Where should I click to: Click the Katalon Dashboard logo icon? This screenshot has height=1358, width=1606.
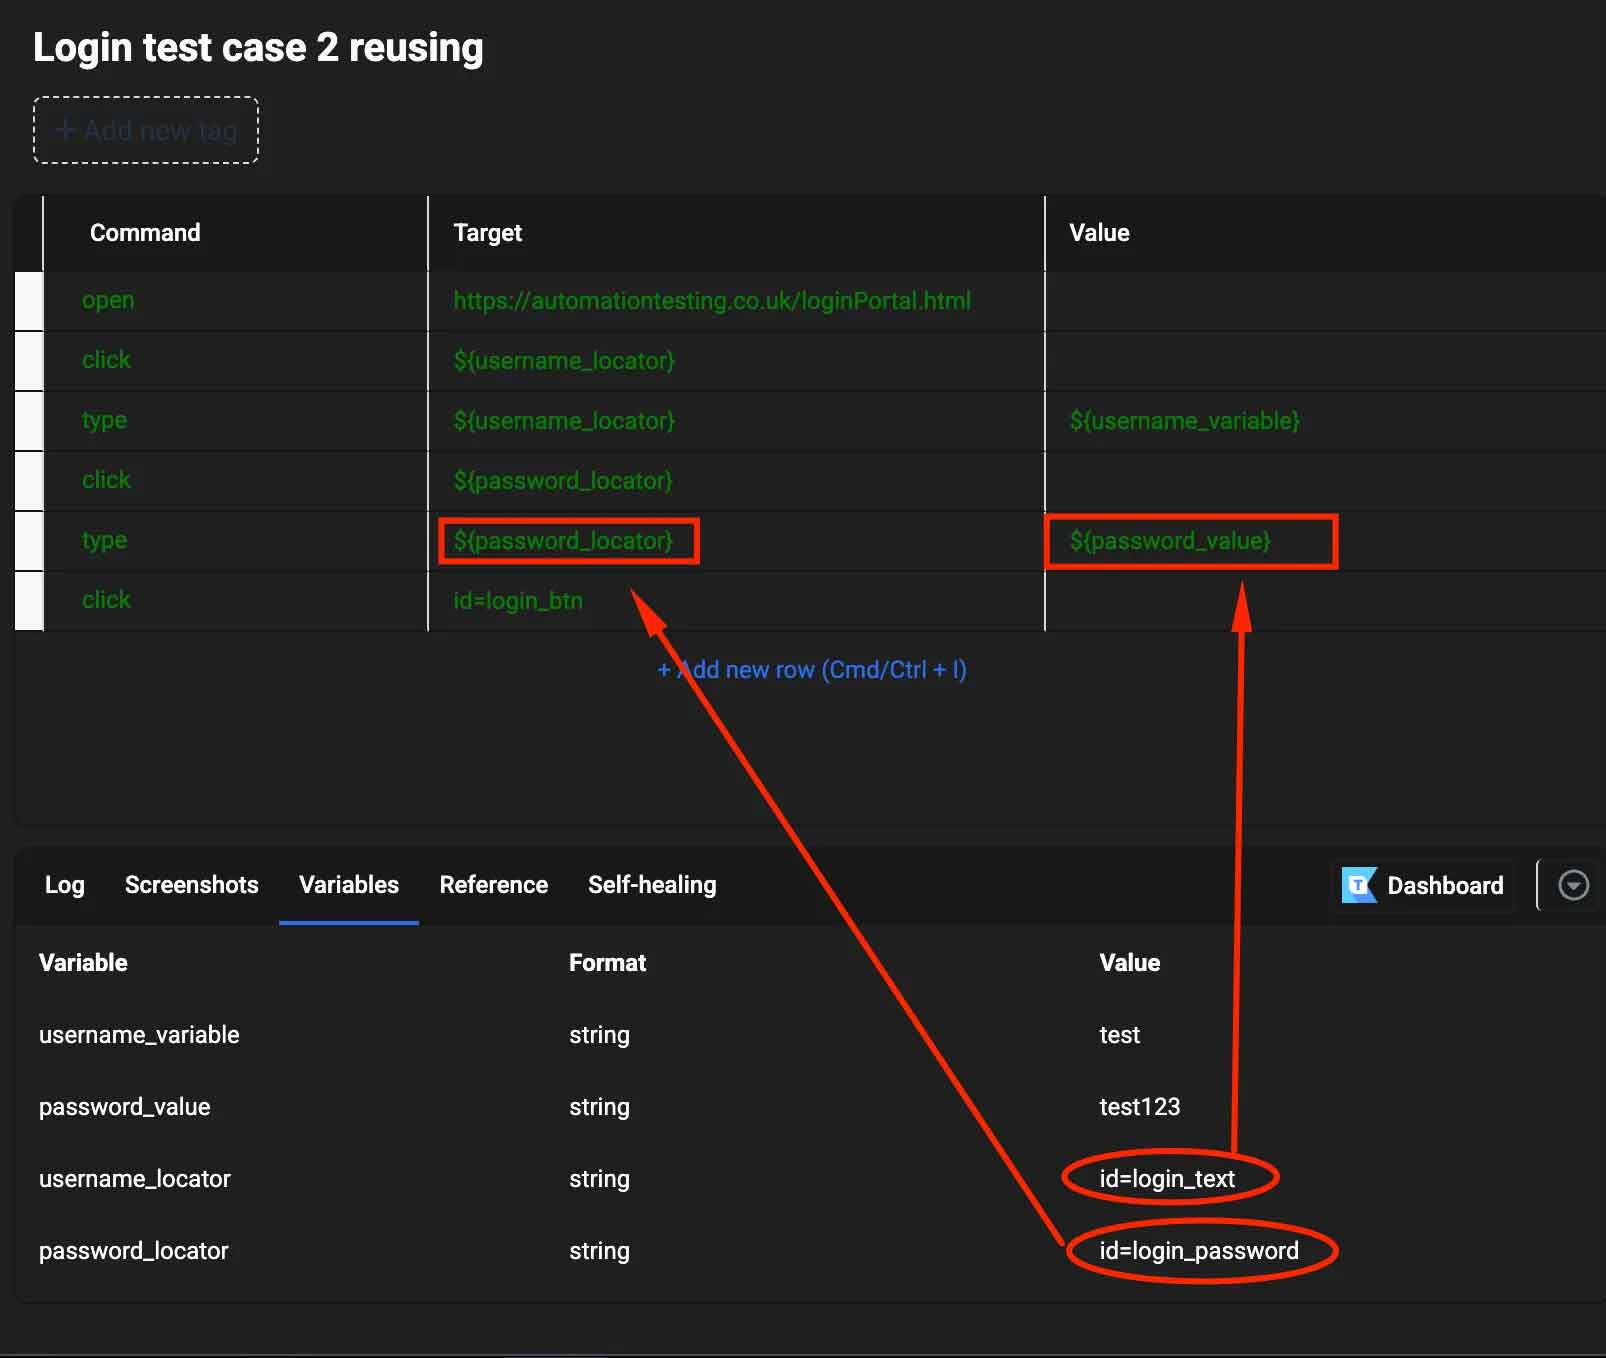[x=1359, y=885]
